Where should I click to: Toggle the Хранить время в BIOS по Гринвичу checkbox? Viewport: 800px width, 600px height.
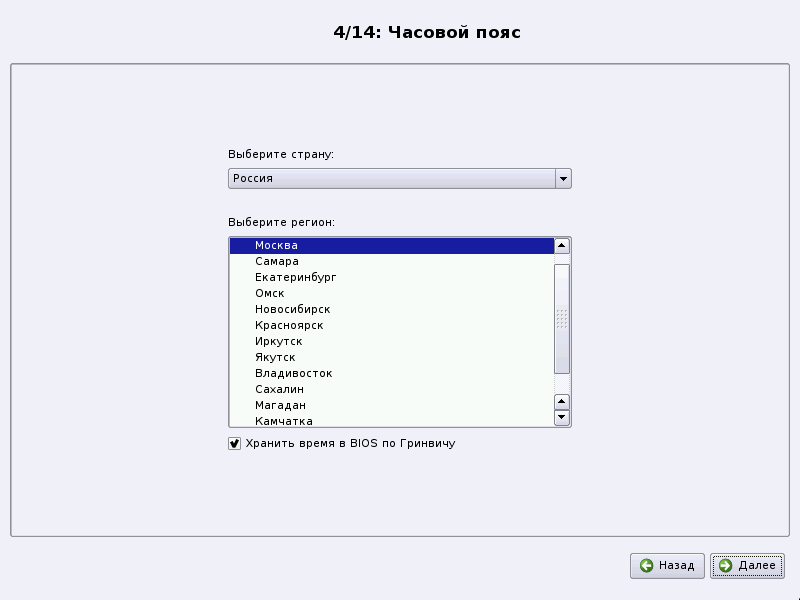coord(235,443)
